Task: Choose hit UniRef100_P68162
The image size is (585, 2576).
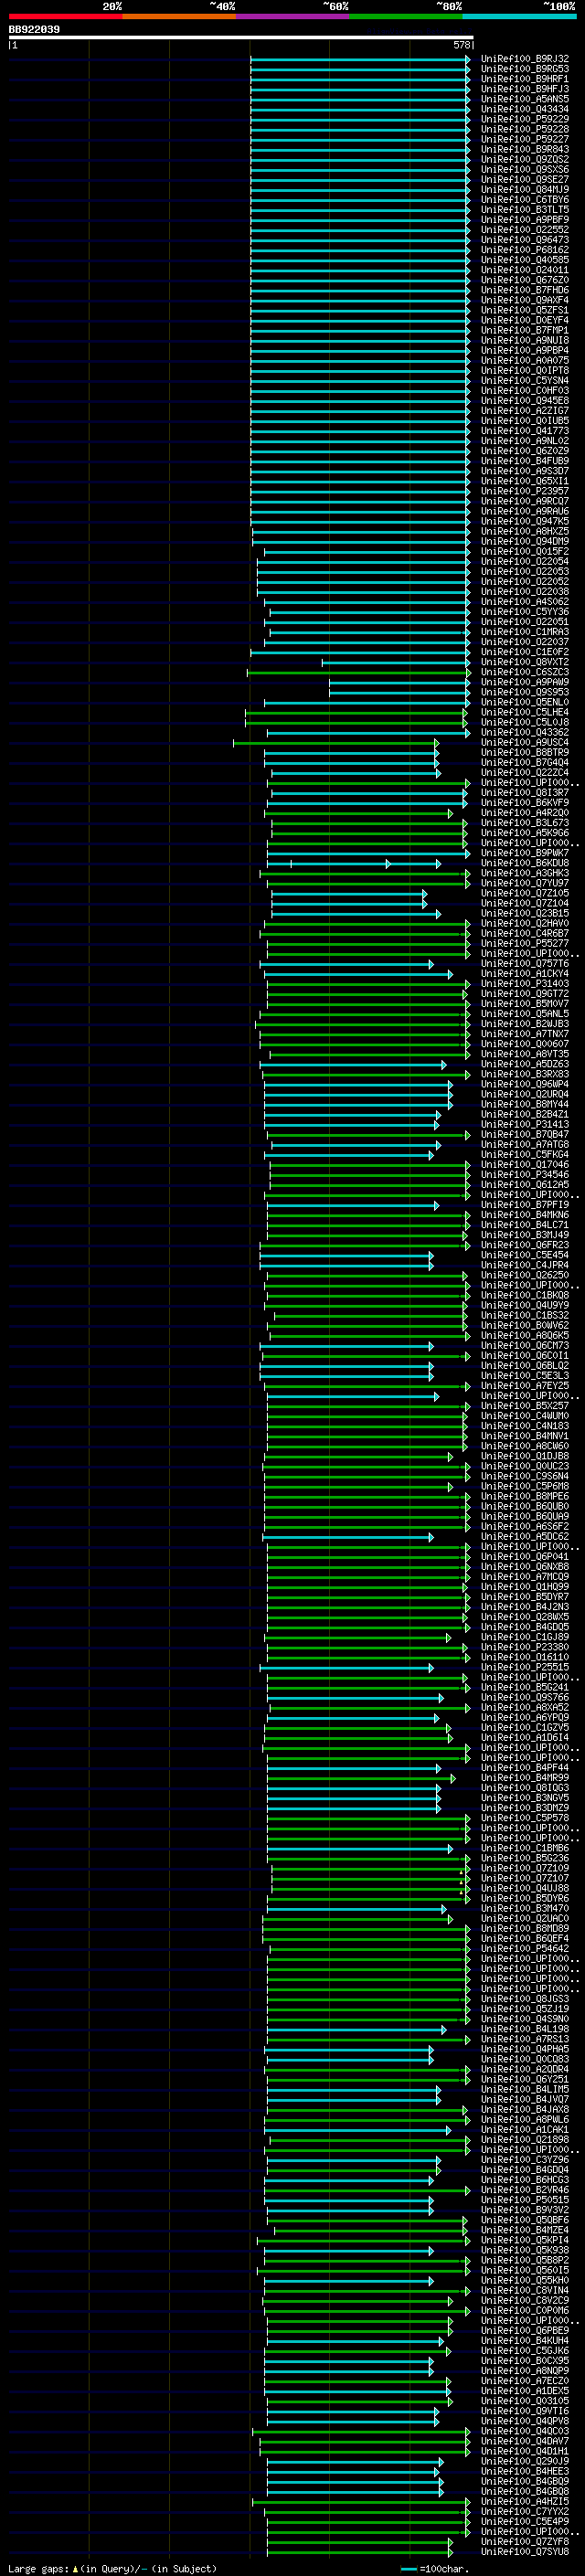Action: (x=525, y=250)
